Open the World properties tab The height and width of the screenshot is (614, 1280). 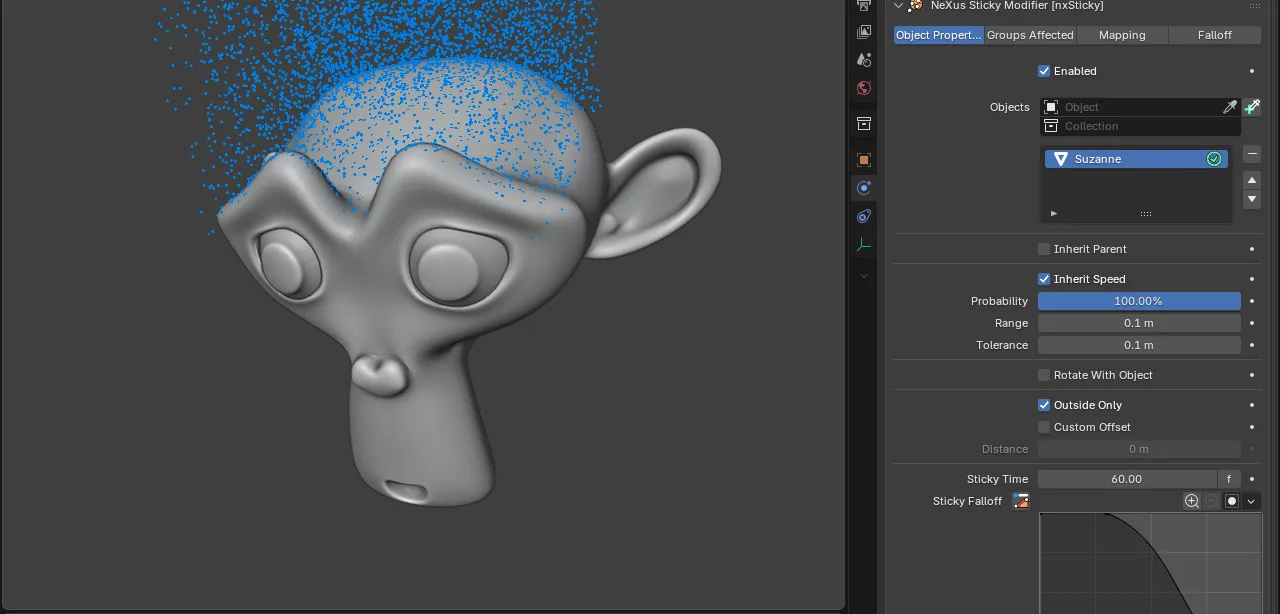[x=864, y=88]
